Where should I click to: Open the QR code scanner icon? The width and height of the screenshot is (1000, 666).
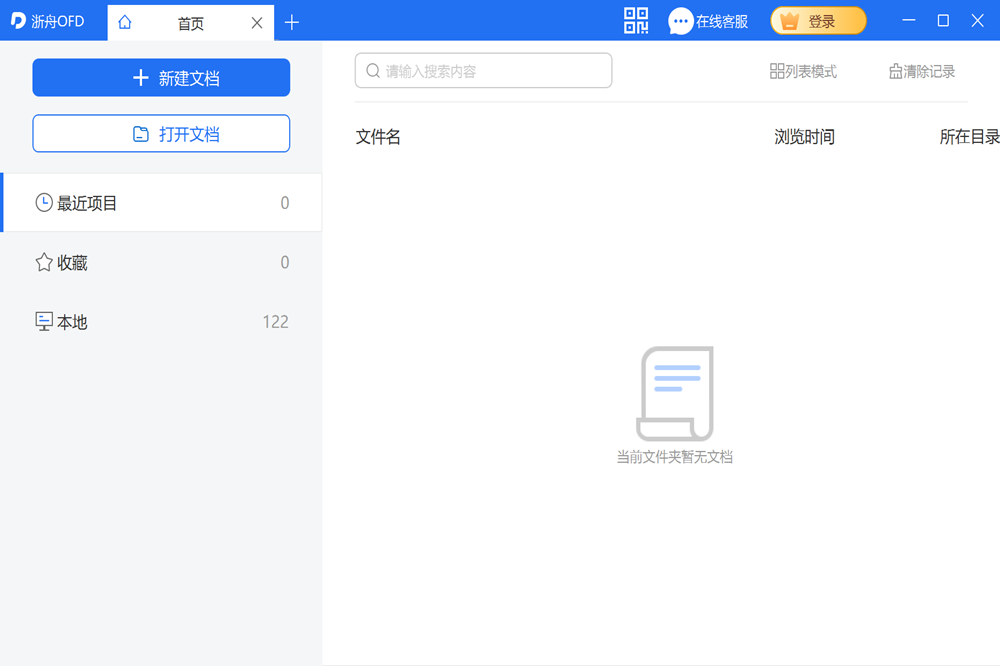click(636, 21)
